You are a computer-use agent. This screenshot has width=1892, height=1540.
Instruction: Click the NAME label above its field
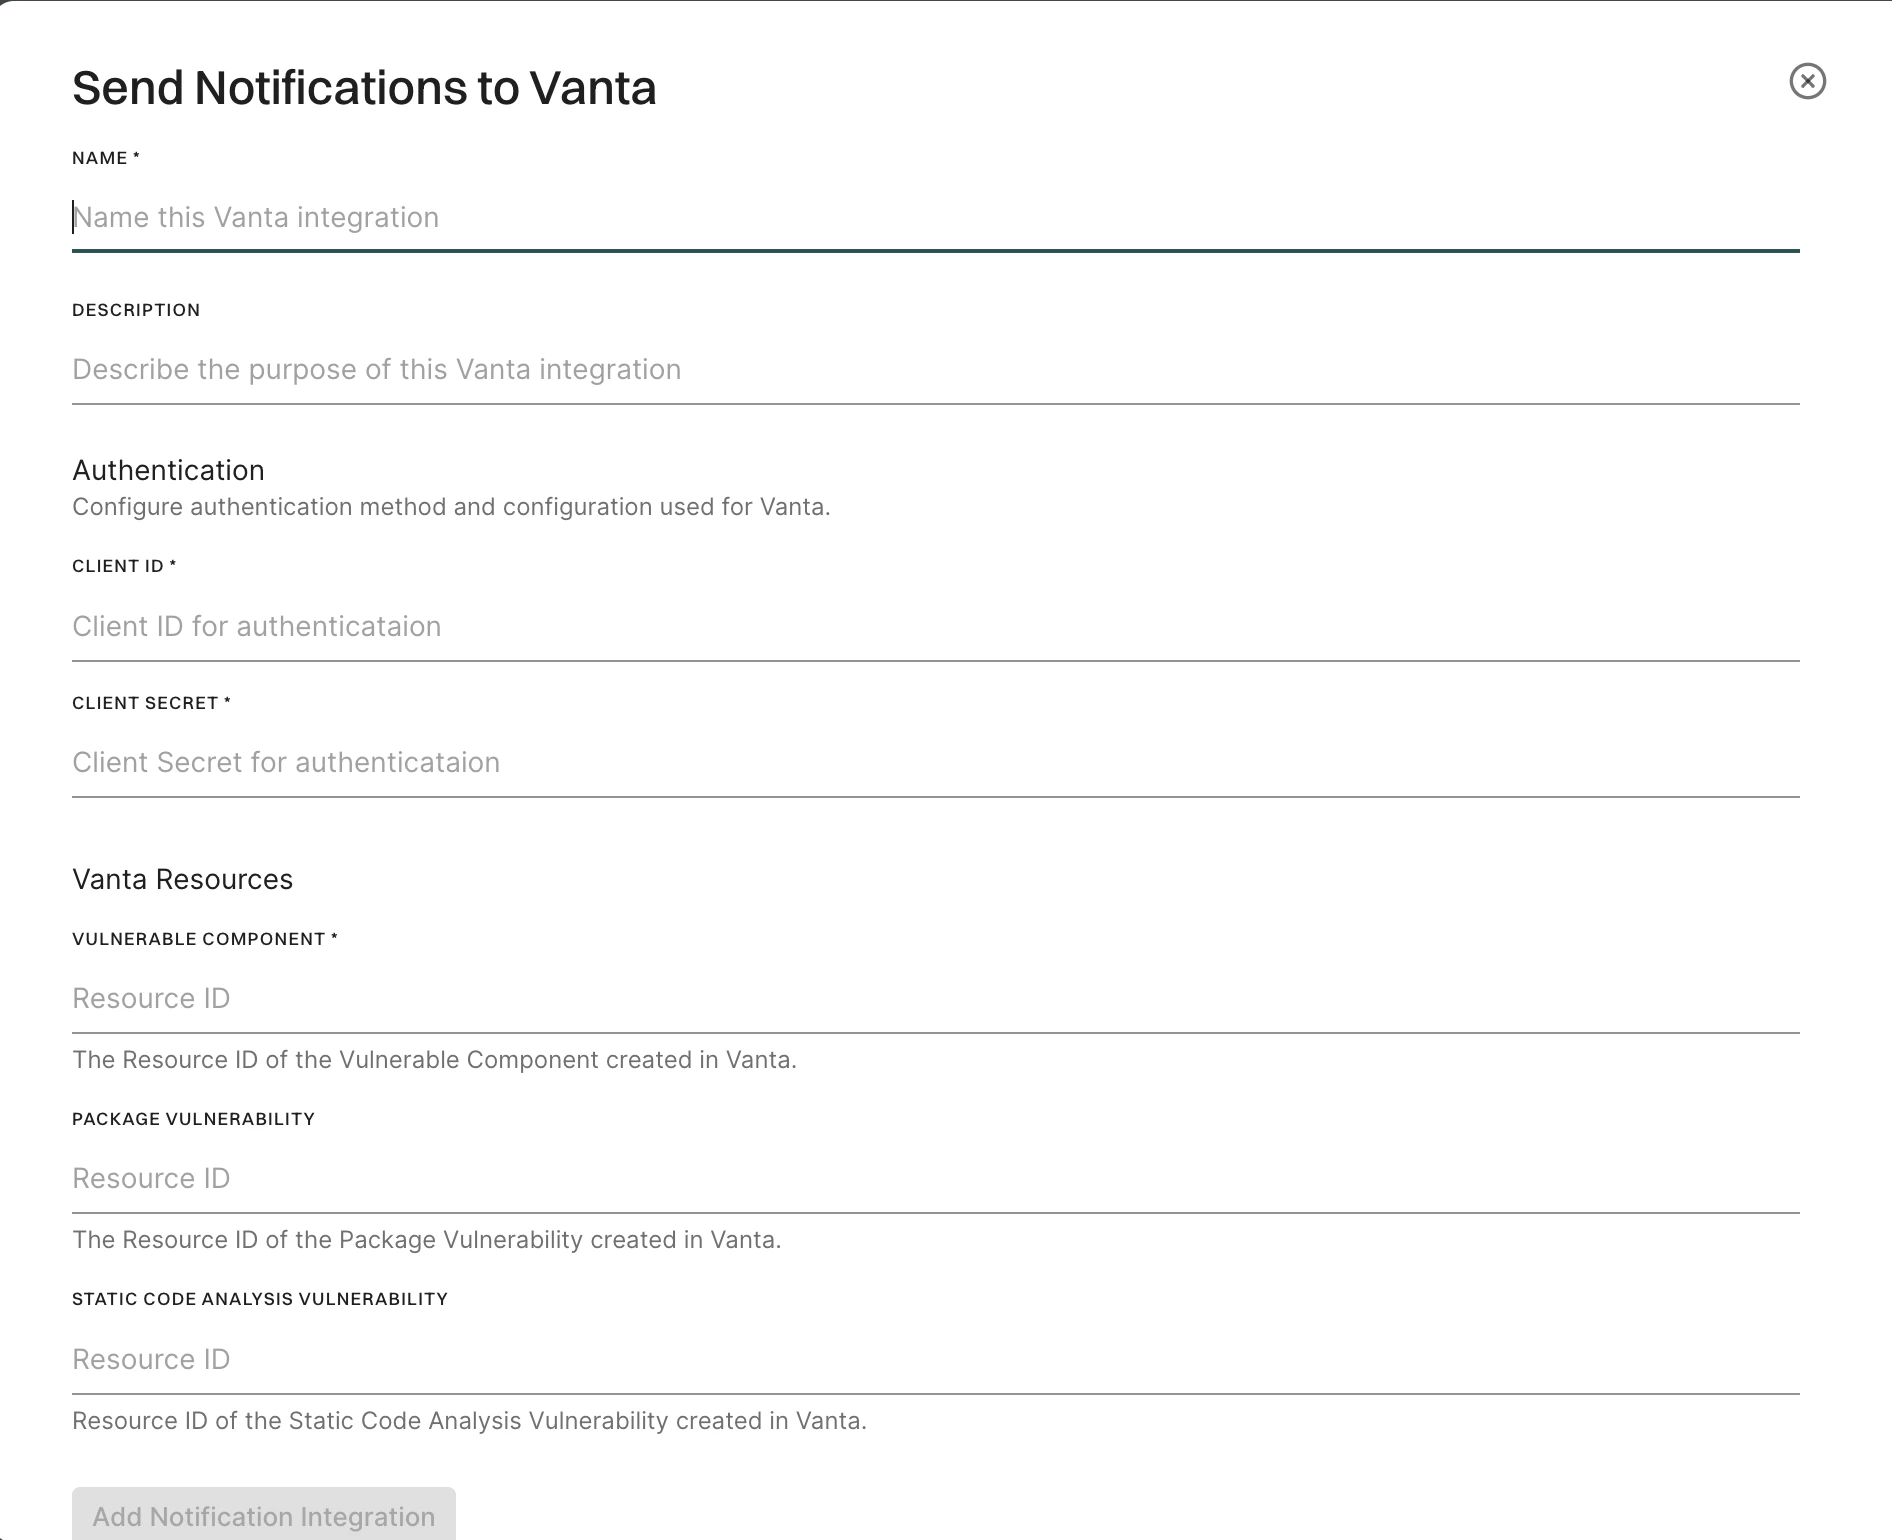[x=104, y=157]
